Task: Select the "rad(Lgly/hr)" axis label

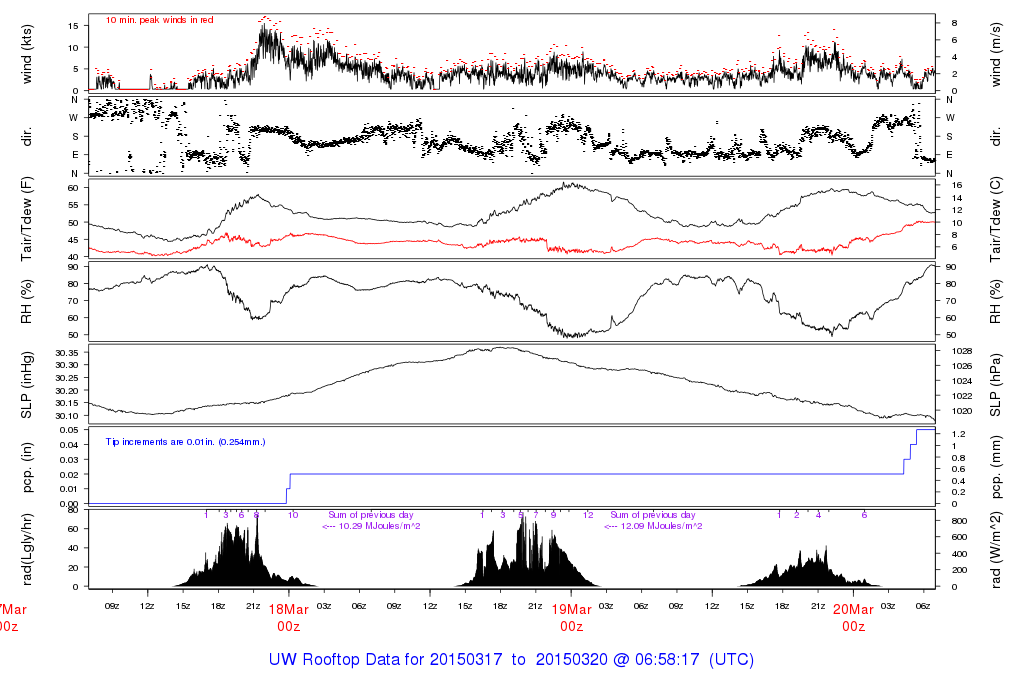Action: click(x=27, y=549)
